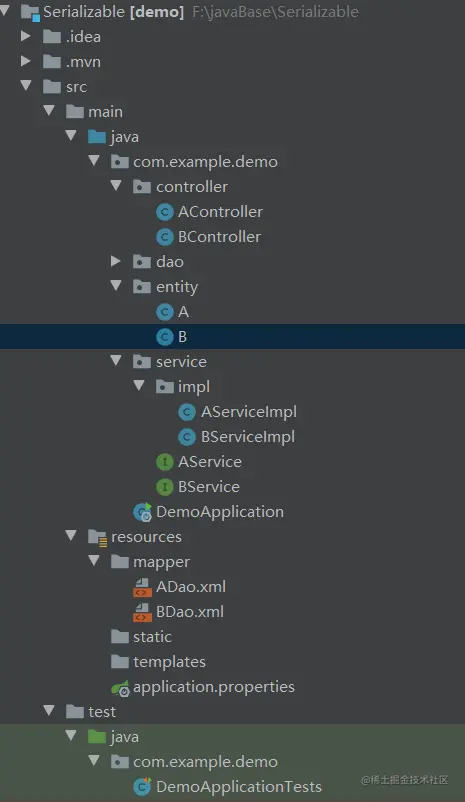This screenshot has width=465, height=802.
Task: Select the AService interface icon
Action: tap(165, 462)
